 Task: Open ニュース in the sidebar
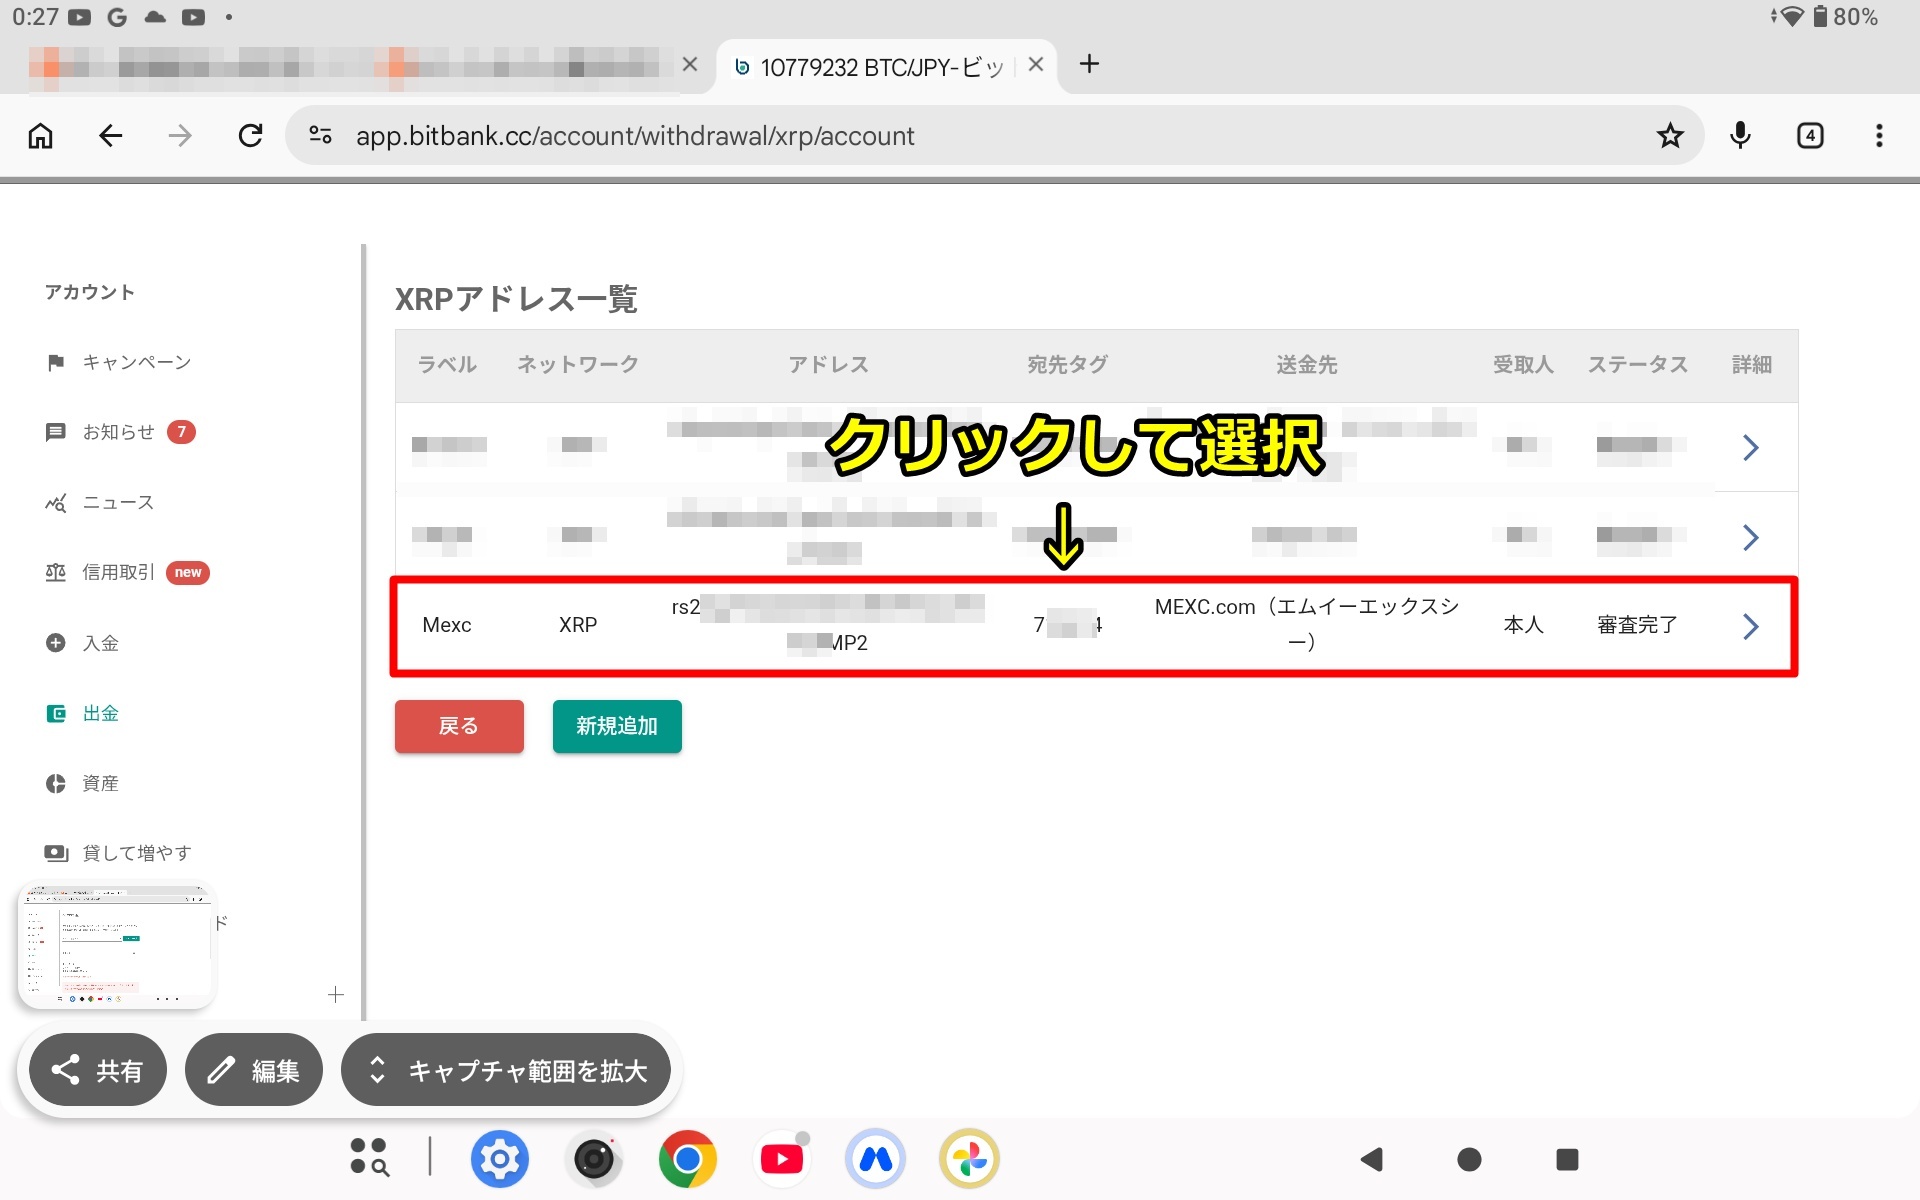[118, 502]
